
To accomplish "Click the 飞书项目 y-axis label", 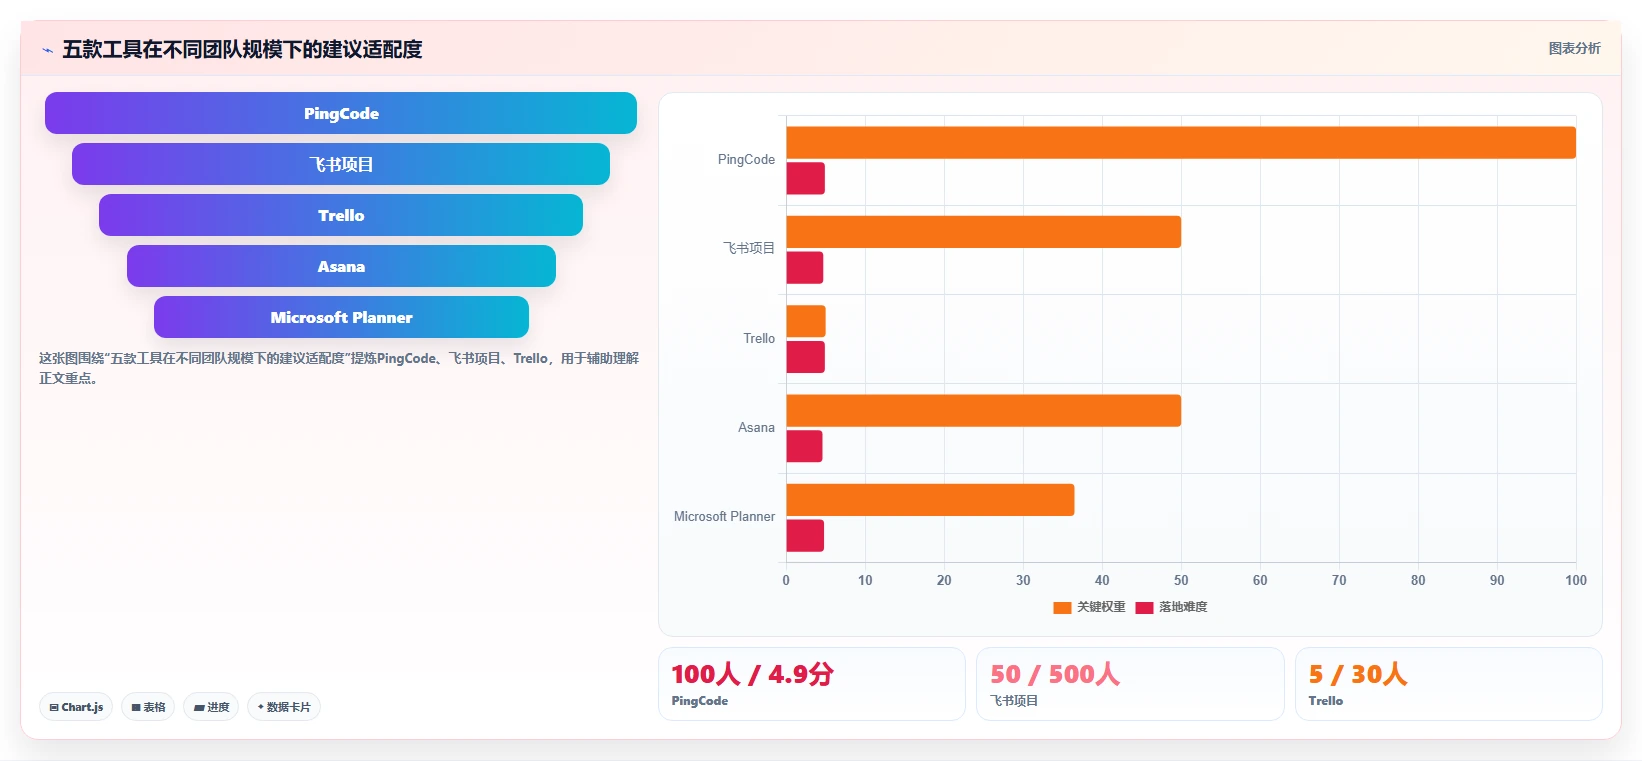I will (749, 248).
